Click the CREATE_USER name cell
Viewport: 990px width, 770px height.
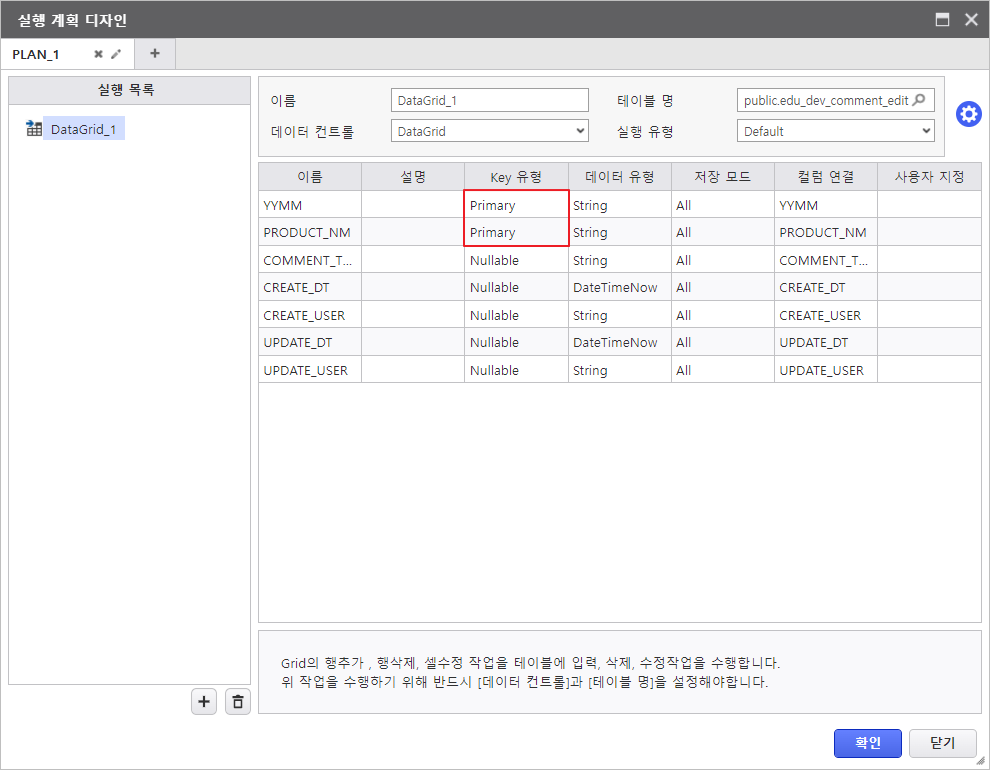tap(310, 315)
